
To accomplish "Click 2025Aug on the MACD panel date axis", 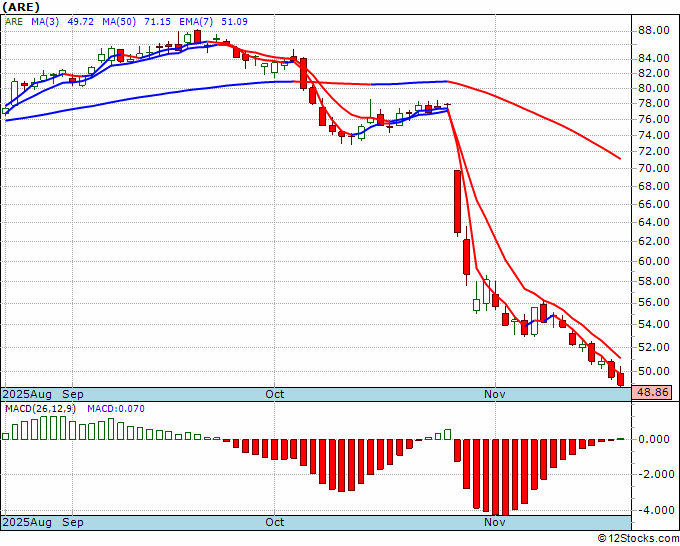I will [x=27, y=522].
